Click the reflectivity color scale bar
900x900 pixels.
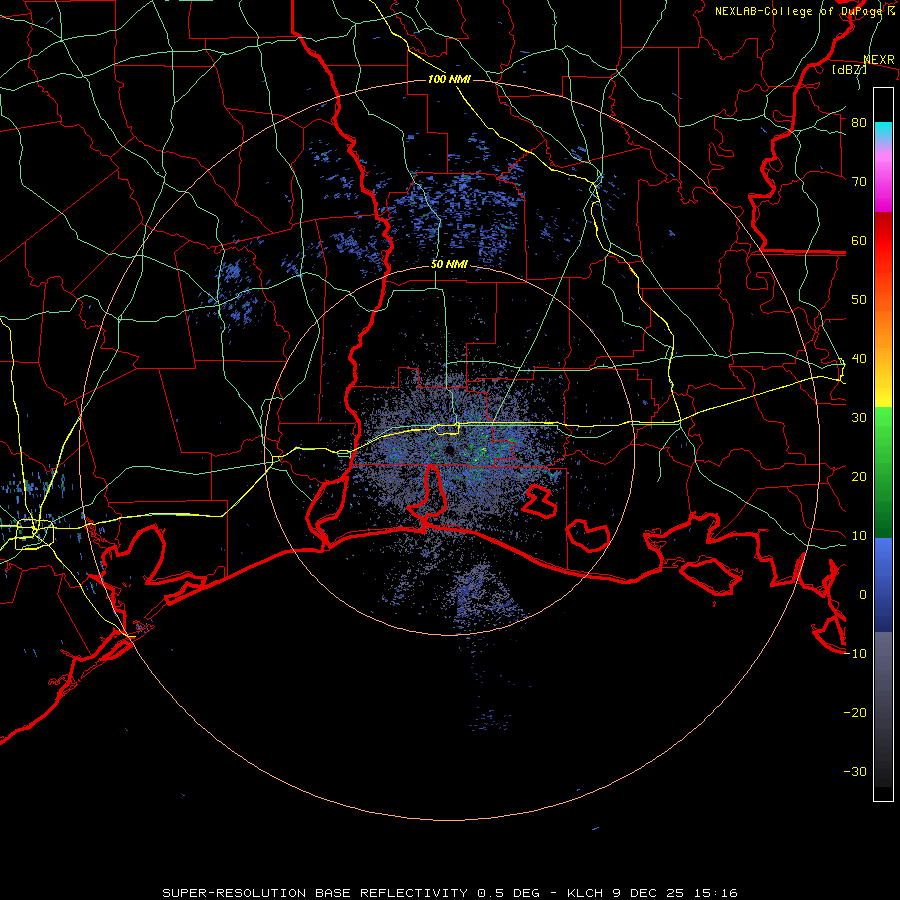(883, 444)
